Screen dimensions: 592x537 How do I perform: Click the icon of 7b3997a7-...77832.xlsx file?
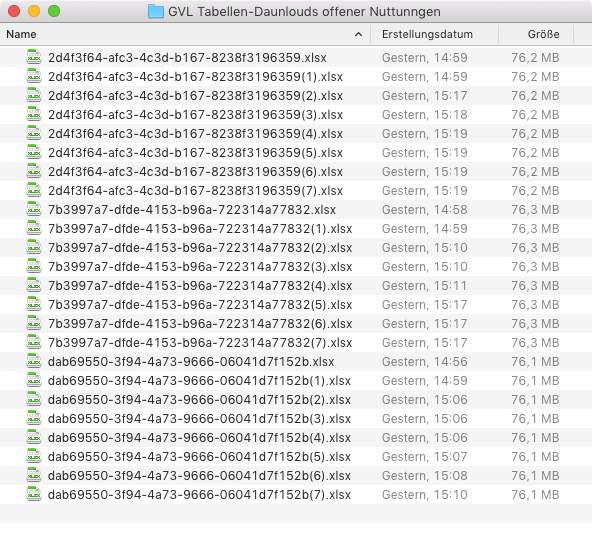click(34, 209)
